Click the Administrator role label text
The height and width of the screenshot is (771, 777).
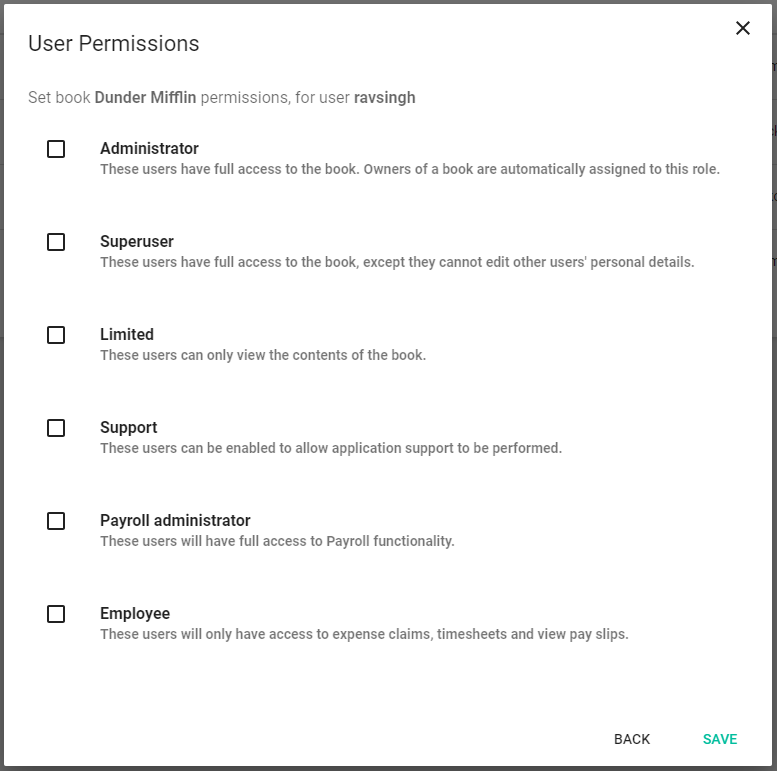[149, 149]
